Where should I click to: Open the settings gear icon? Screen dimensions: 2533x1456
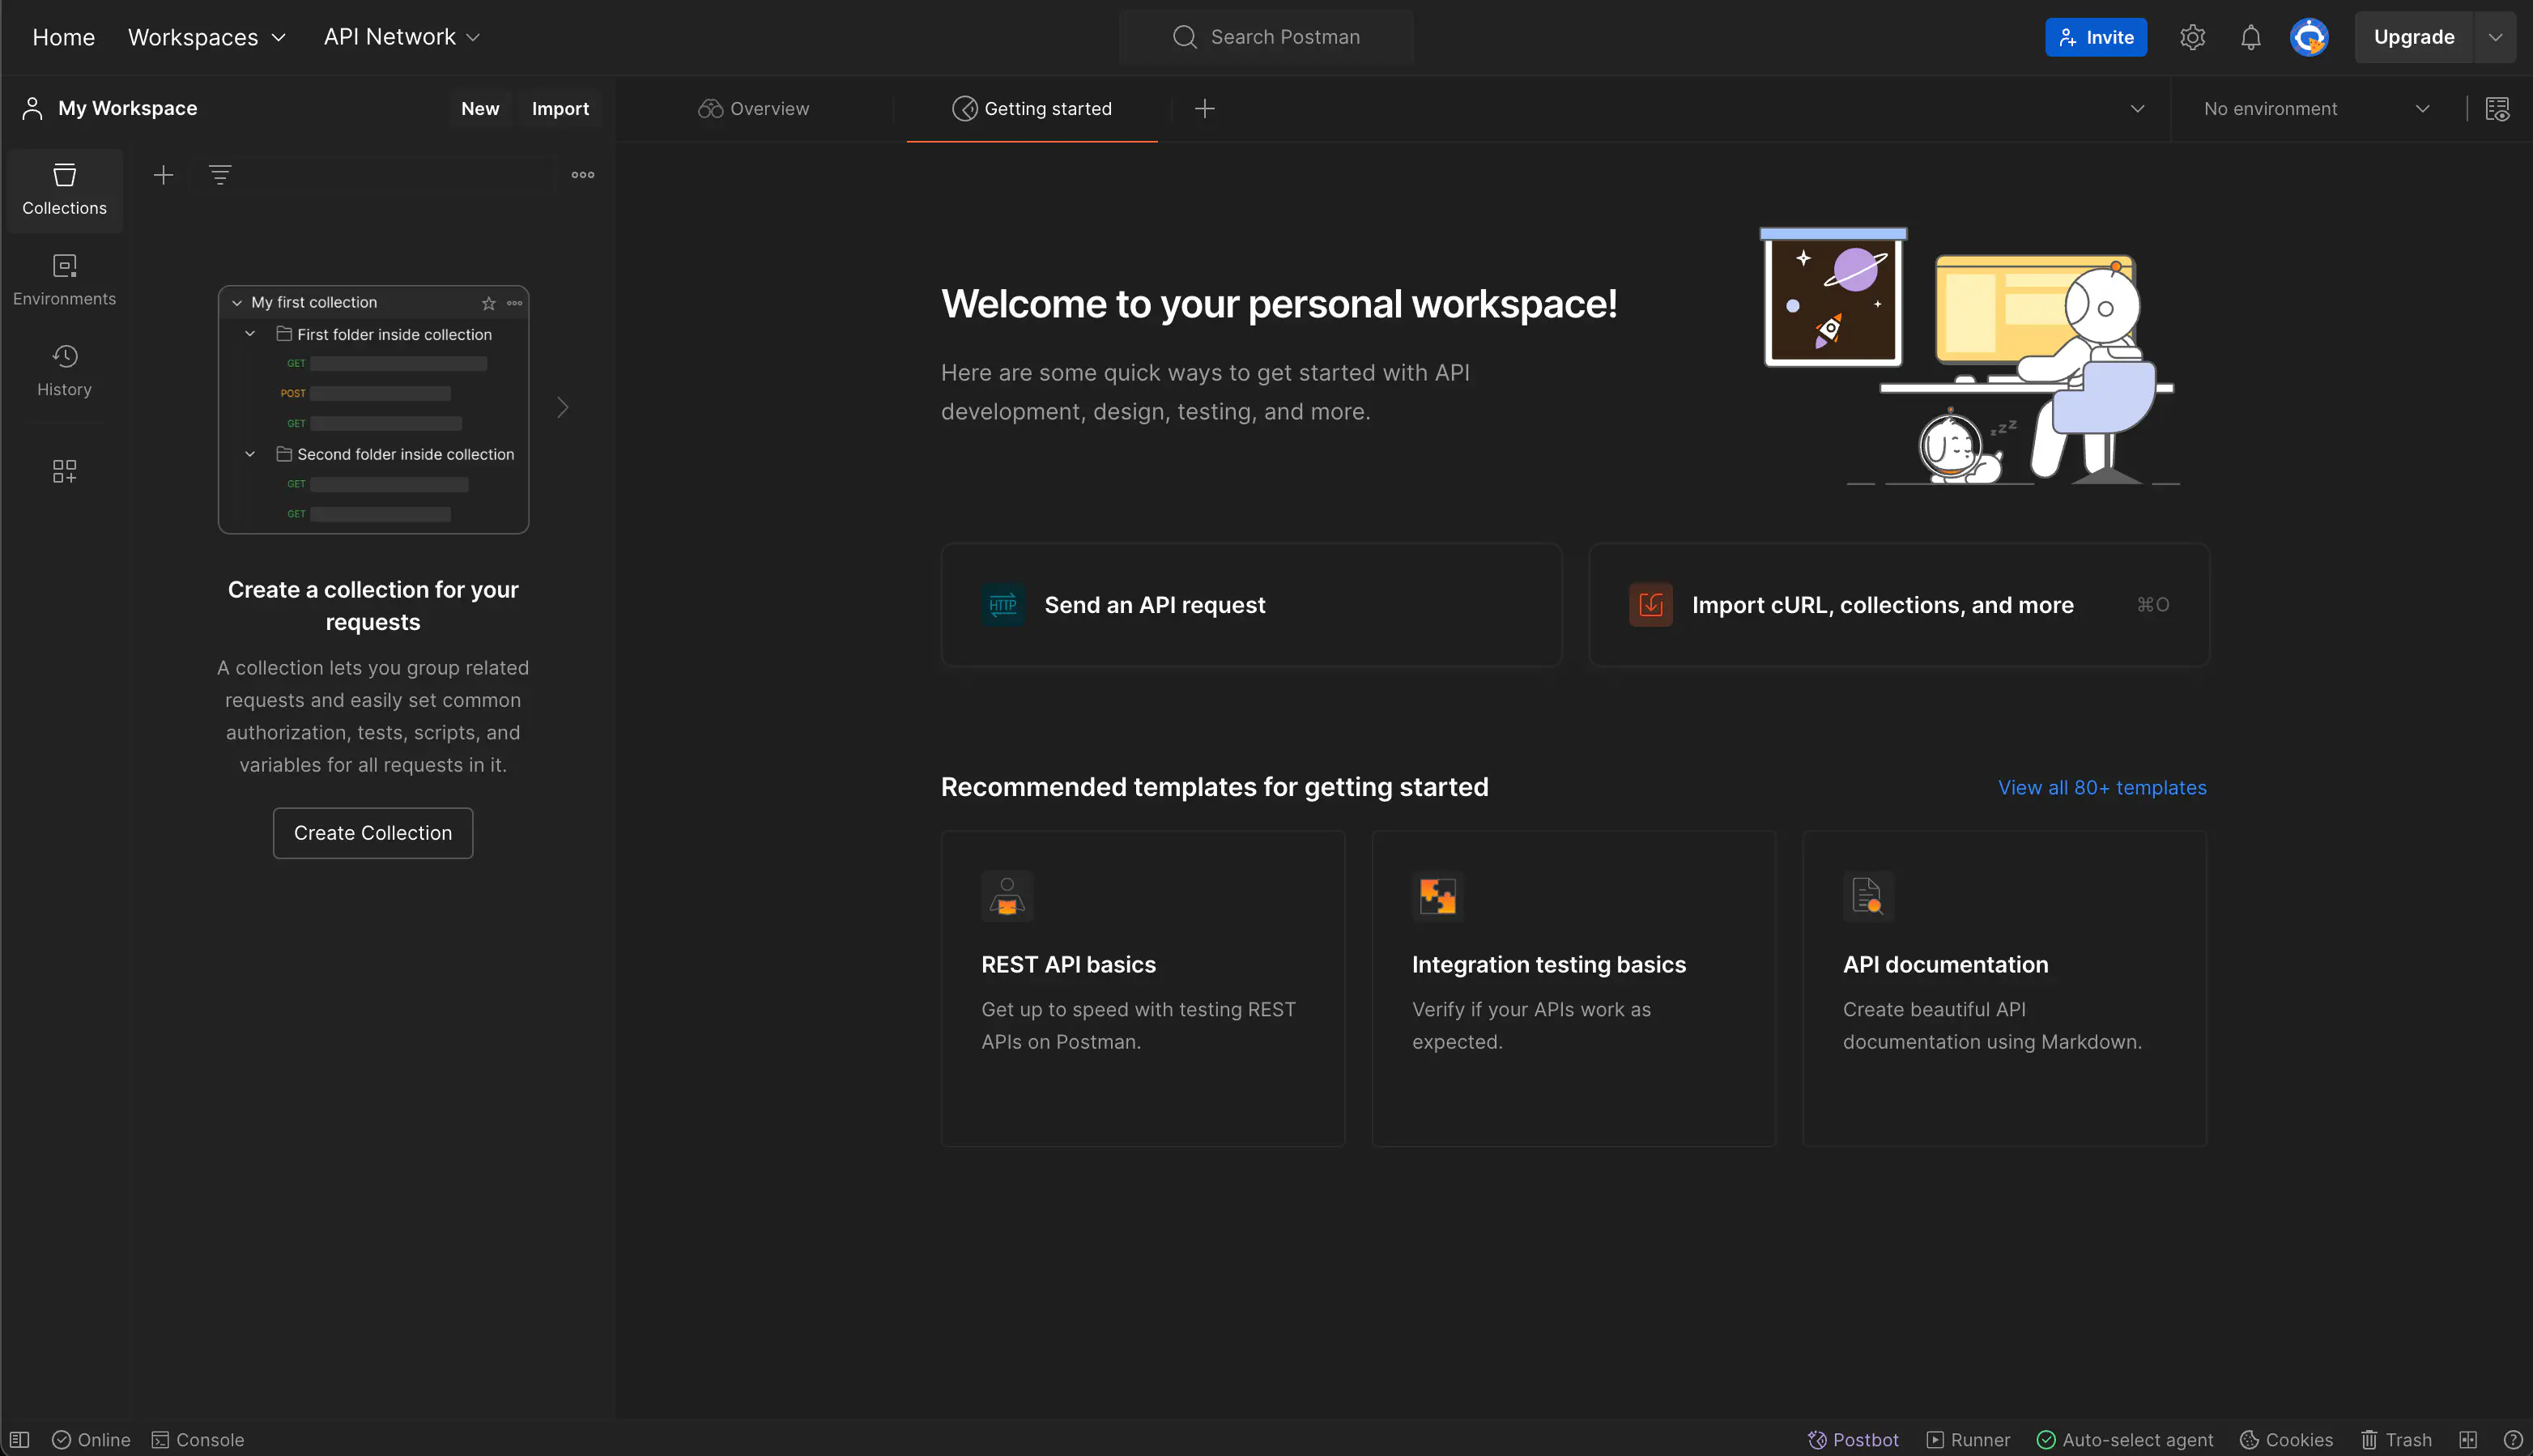coord(2192,37)
